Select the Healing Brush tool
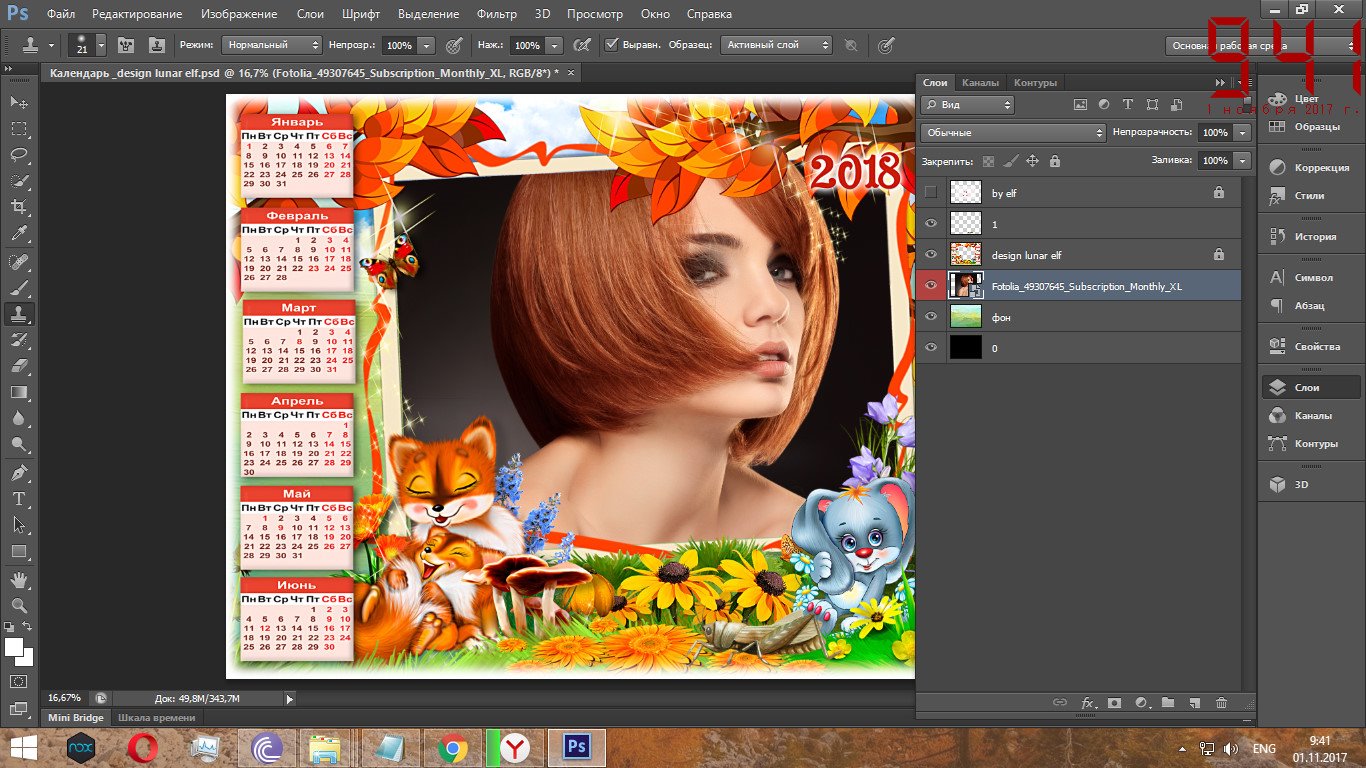 (19, 262)
